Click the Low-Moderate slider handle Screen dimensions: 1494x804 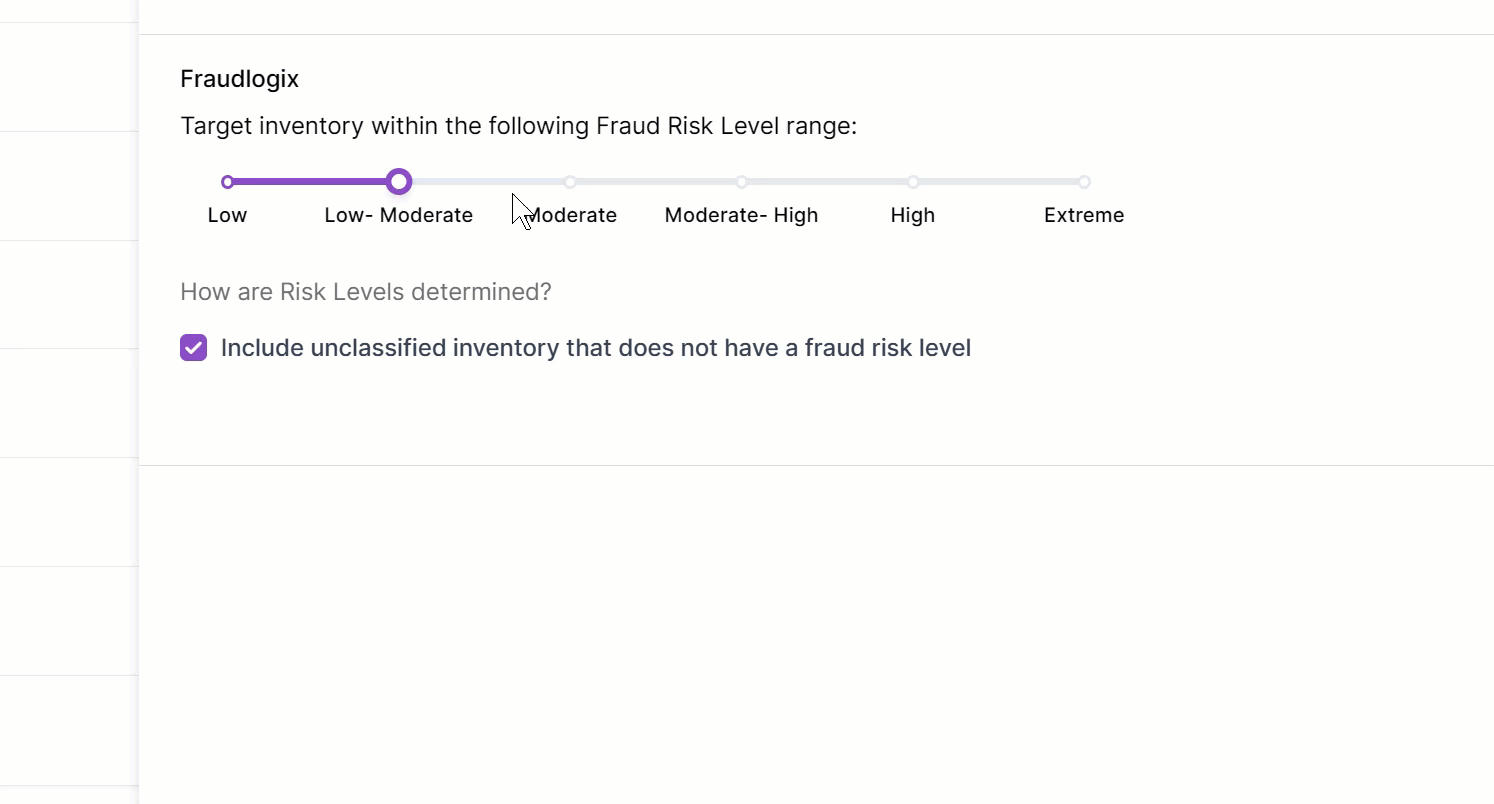tap(399, 182)
